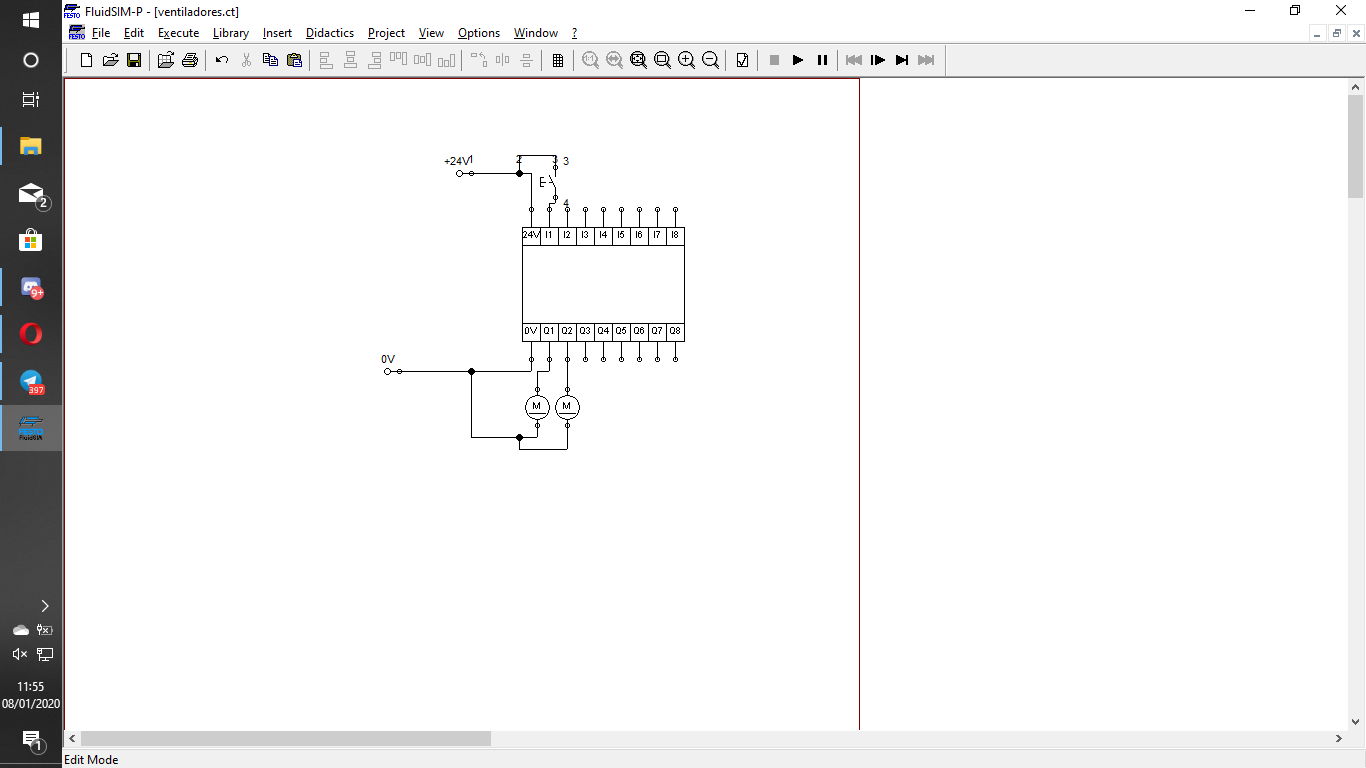Select the right motor M symbol
Viewport: 1366px width, 768px height.
click(x=567, y=406)
